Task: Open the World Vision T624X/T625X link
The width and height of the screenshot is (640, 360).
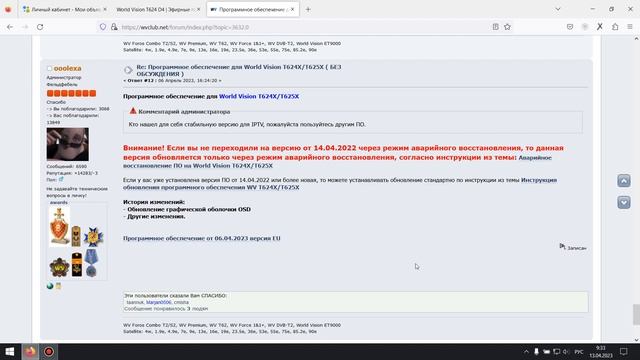Action: 259,96
